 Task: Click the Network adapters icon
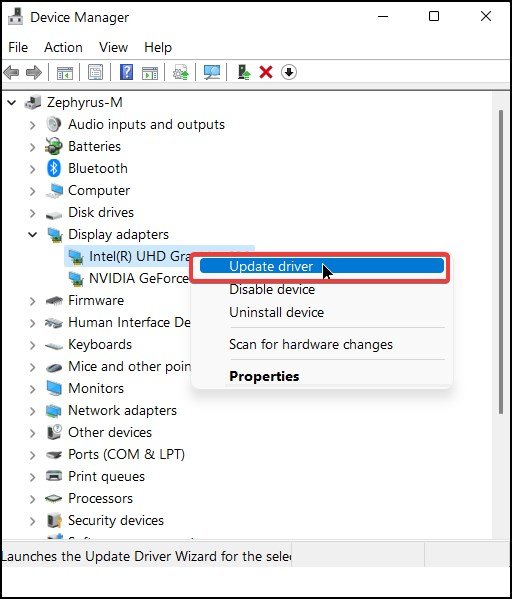tap(53, 411)
